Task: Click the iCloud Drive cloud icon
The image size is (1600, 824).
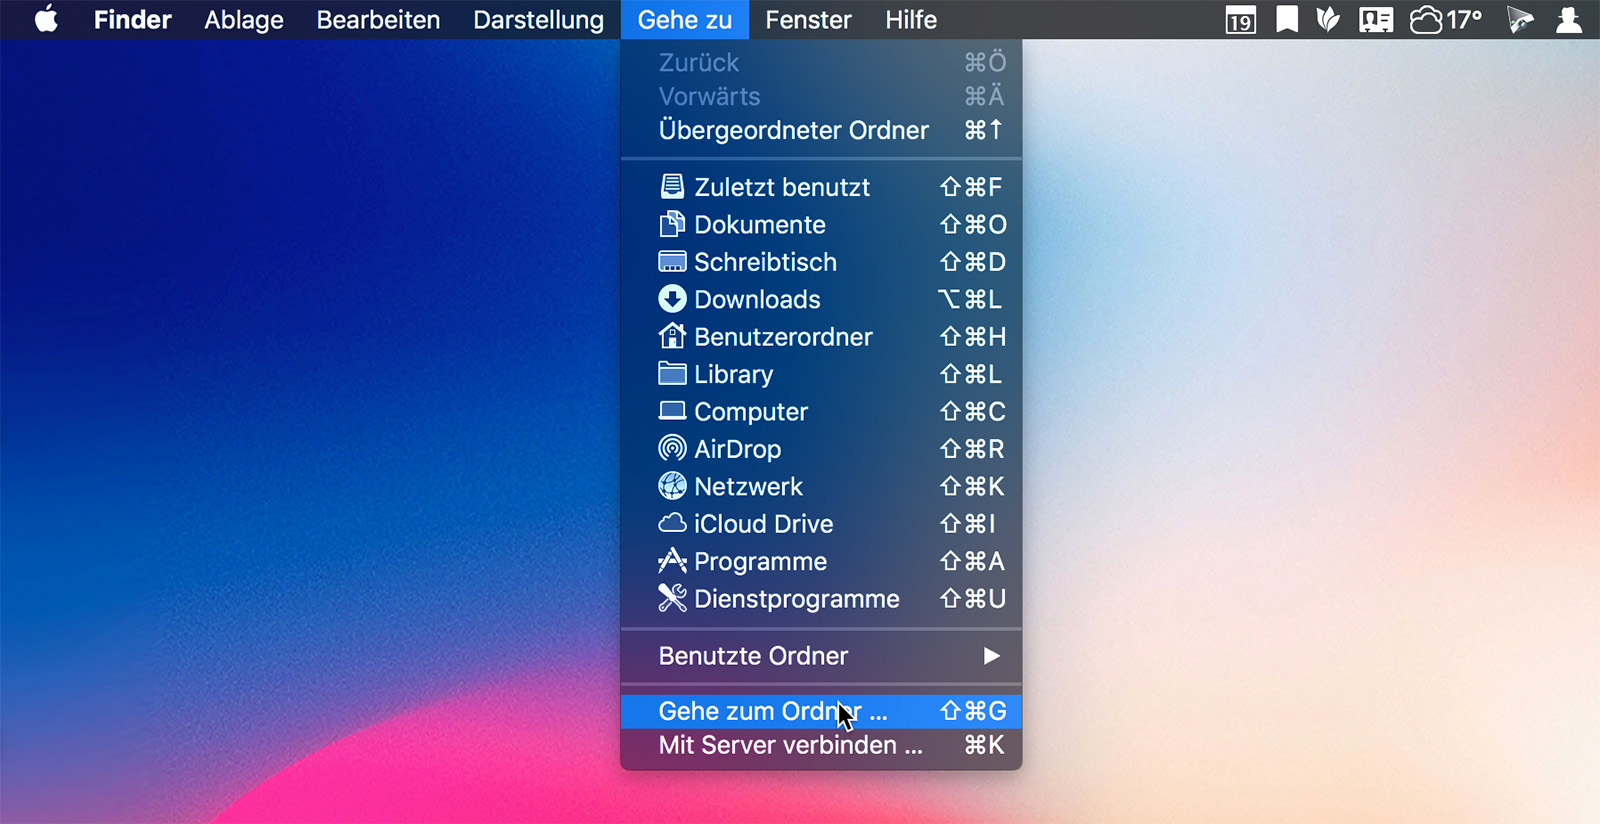Action: pos(672,523)
